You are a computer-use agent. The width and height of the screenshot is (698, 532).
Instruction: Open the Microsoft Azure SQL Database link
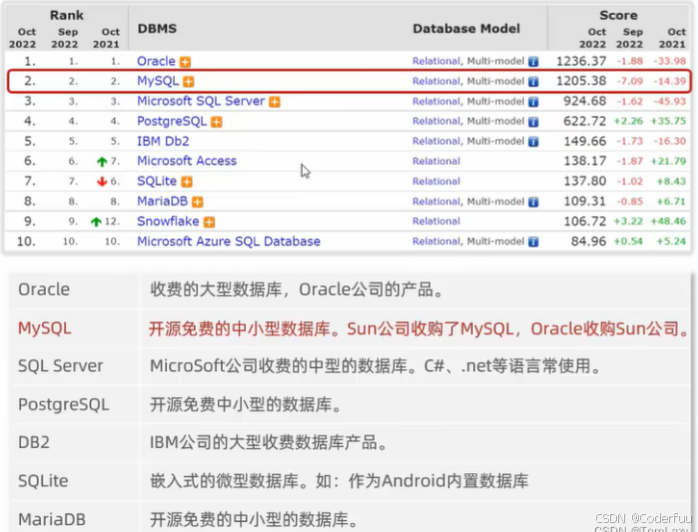pyautogui.click(x=228, y=241)
